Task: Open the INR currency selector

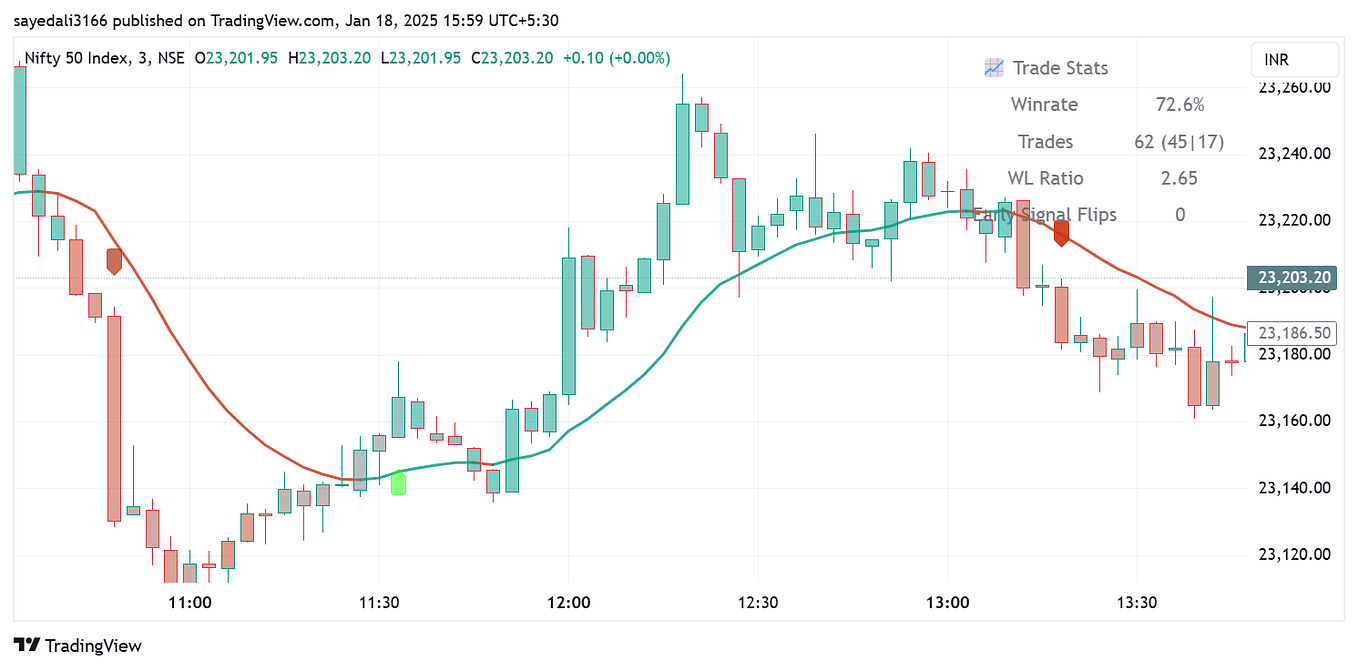Action: click(1294, 60)
